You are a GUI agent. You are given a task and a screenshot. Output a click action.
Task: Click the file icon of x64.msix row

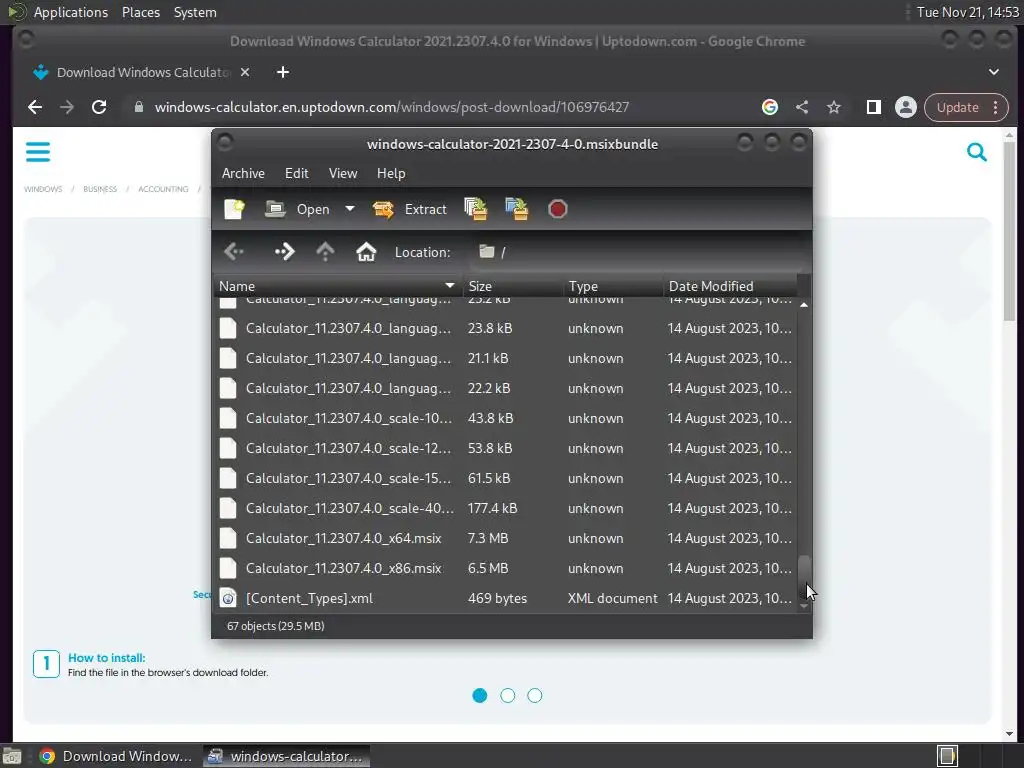[228, 538]
